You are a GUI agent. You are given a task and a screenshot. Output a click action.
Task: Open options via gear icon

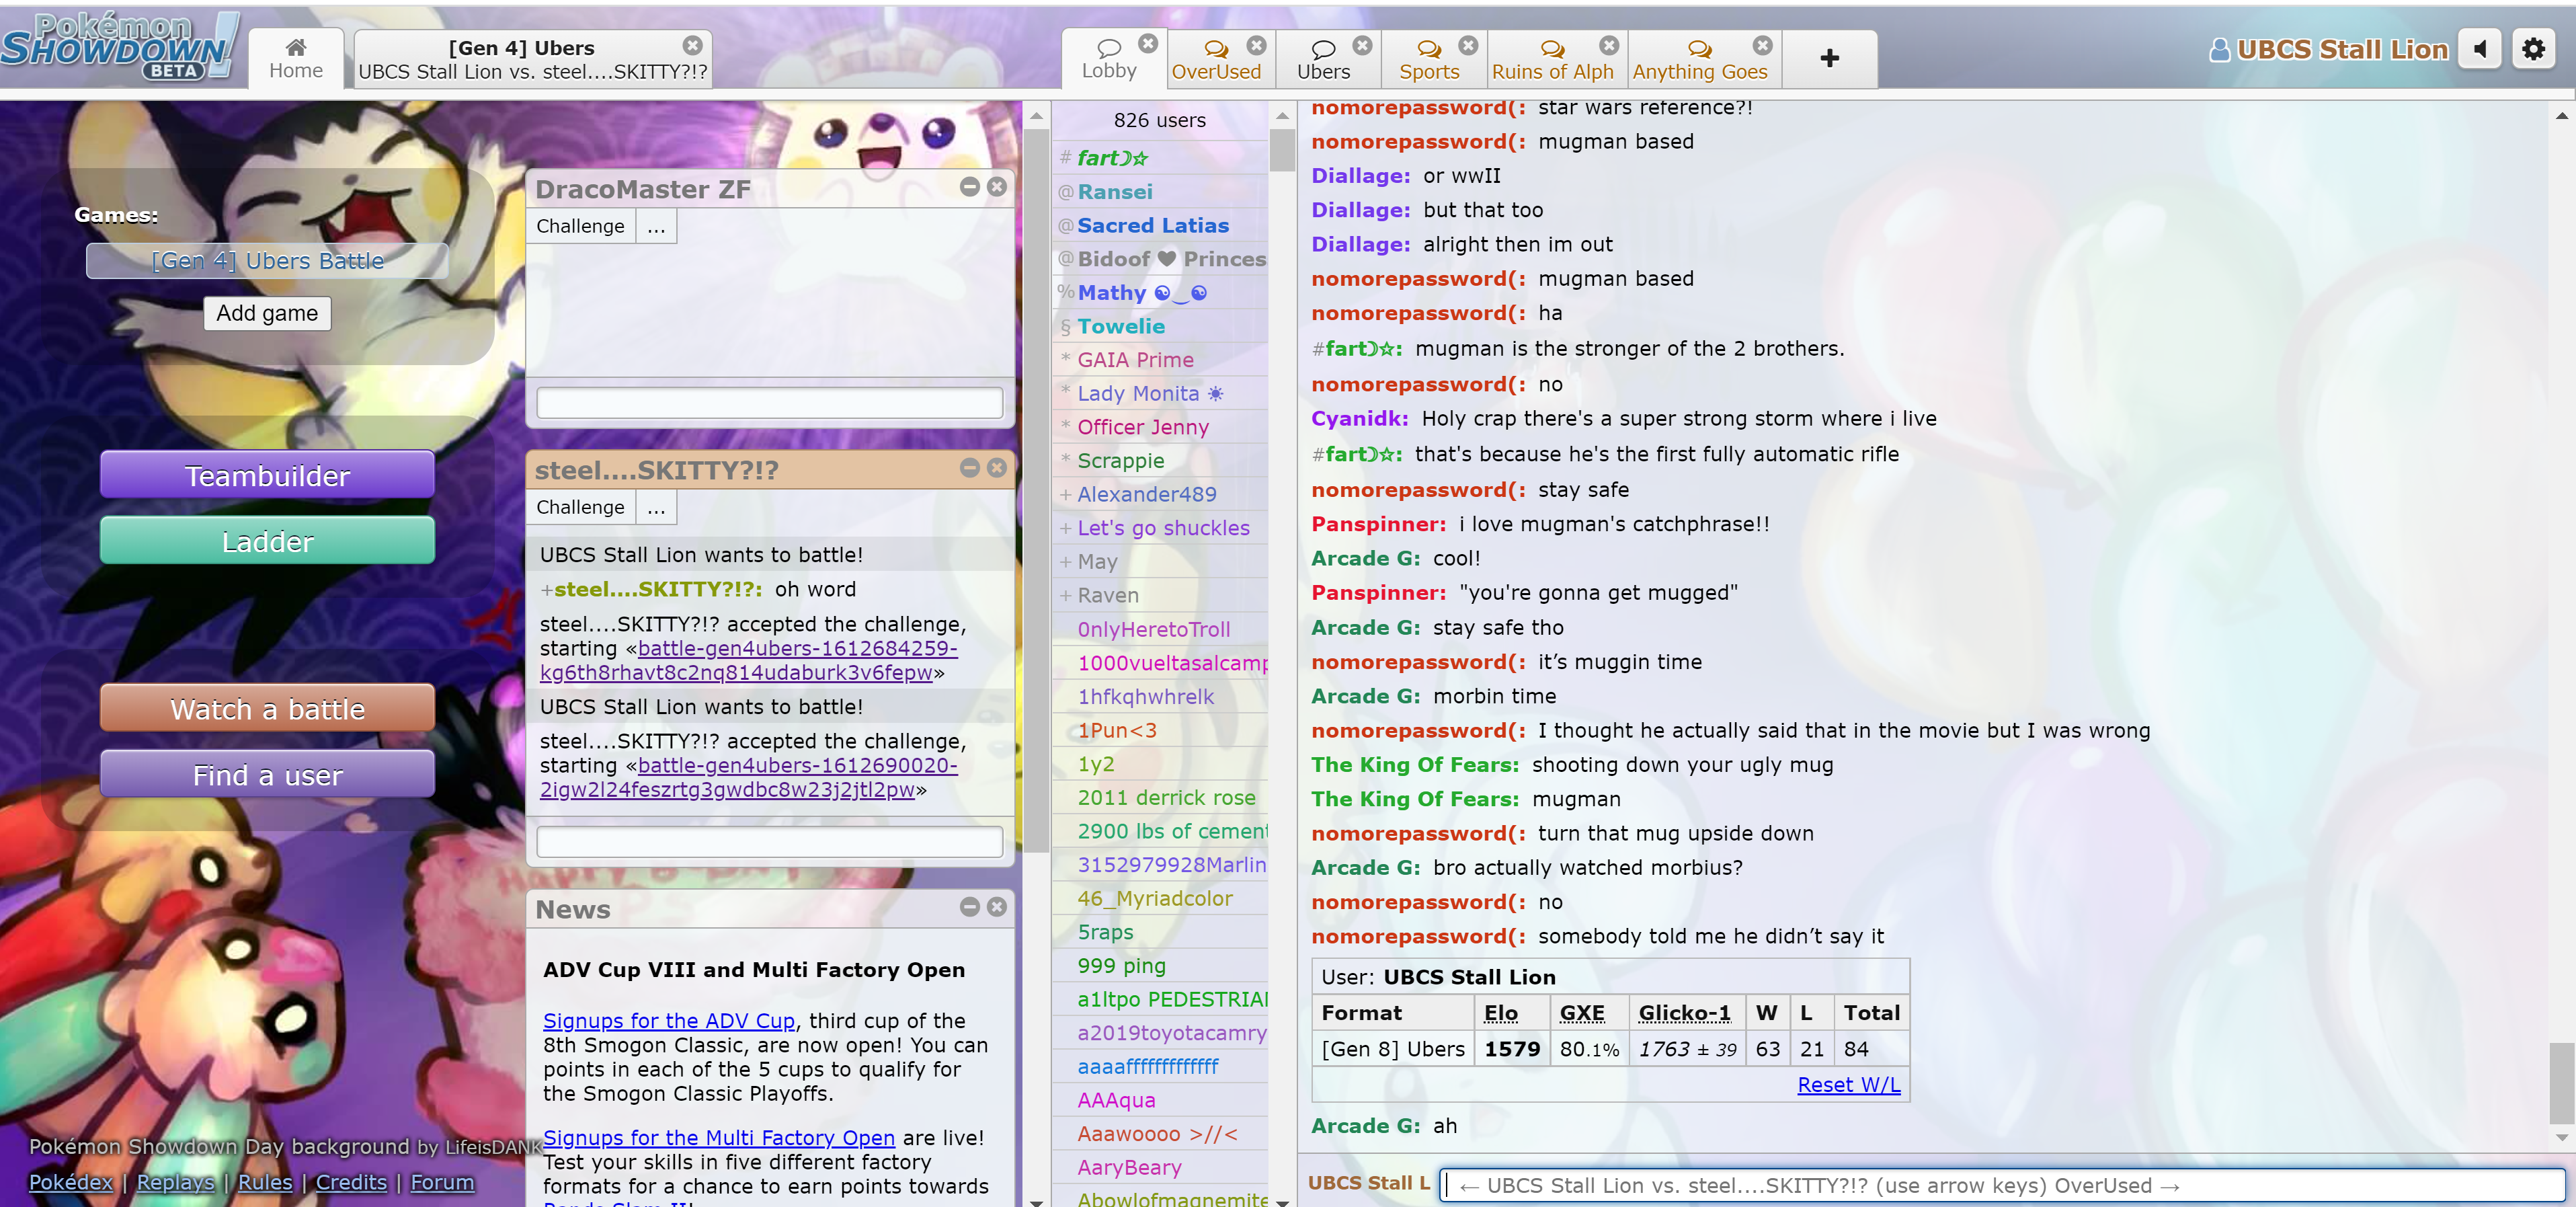(x=2533, y=50)
